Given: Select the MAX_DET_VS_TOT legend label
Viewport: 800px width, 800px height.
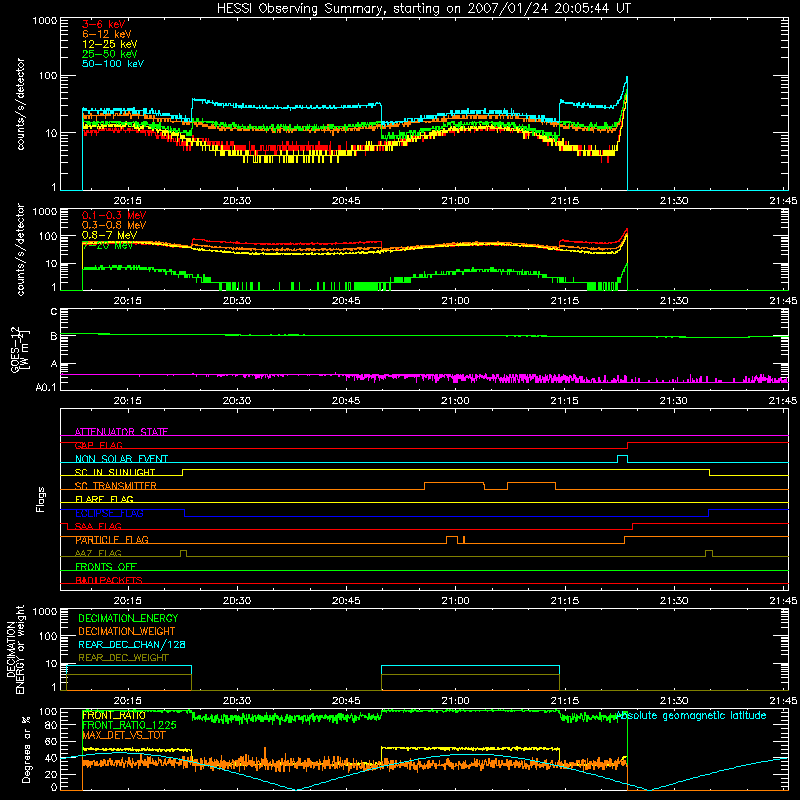Looking at the screenshot, I should [123, 735].
